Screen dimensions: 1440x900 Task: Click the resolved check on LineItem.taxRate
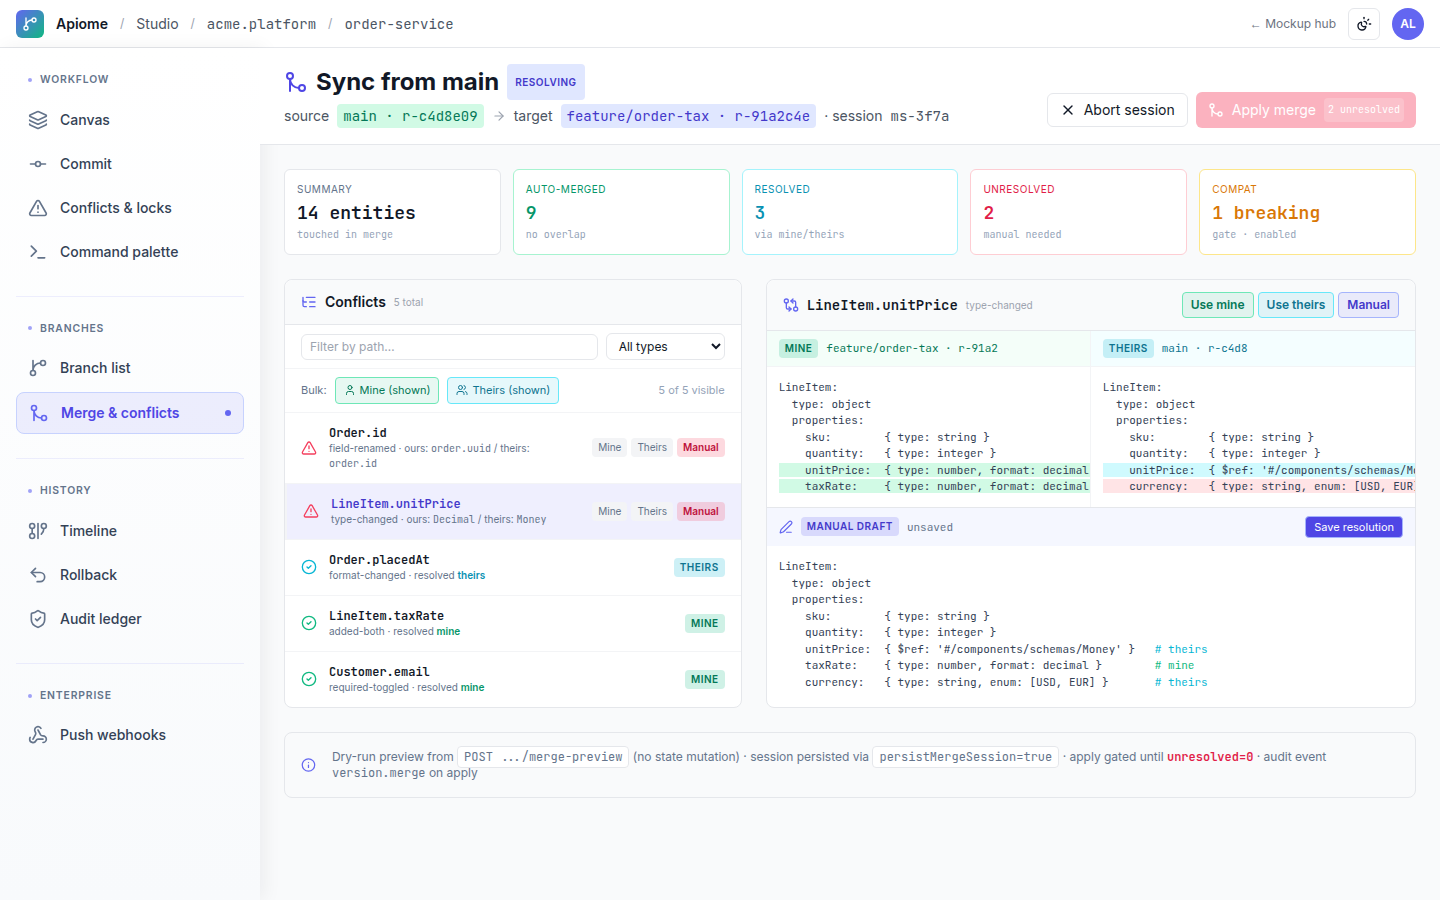point(309,623)
